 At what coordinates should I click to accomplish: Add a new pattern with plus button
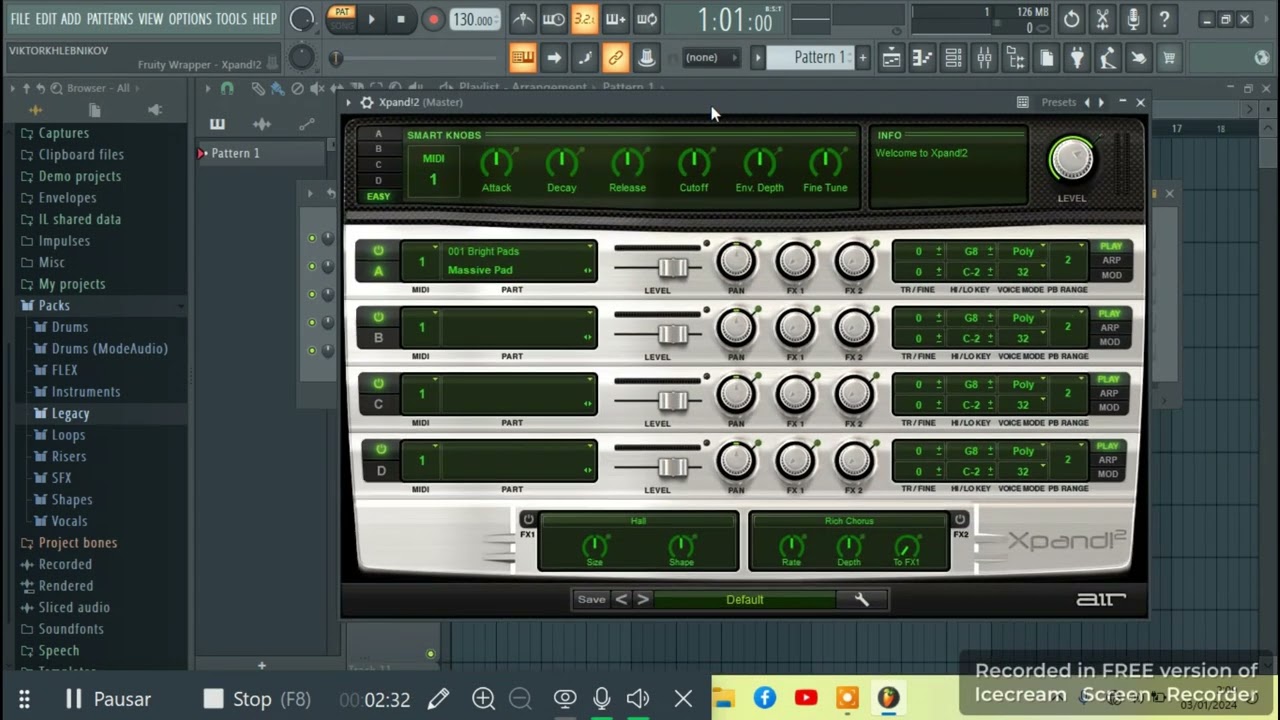point(862,58)
